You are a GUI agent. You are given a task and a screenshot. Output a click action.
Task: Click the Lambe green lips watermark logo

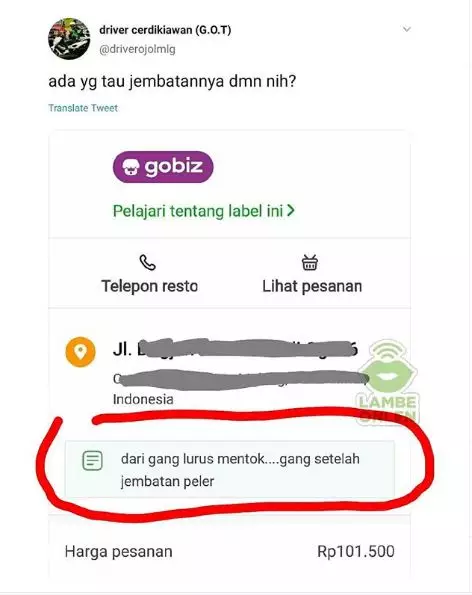387,381
